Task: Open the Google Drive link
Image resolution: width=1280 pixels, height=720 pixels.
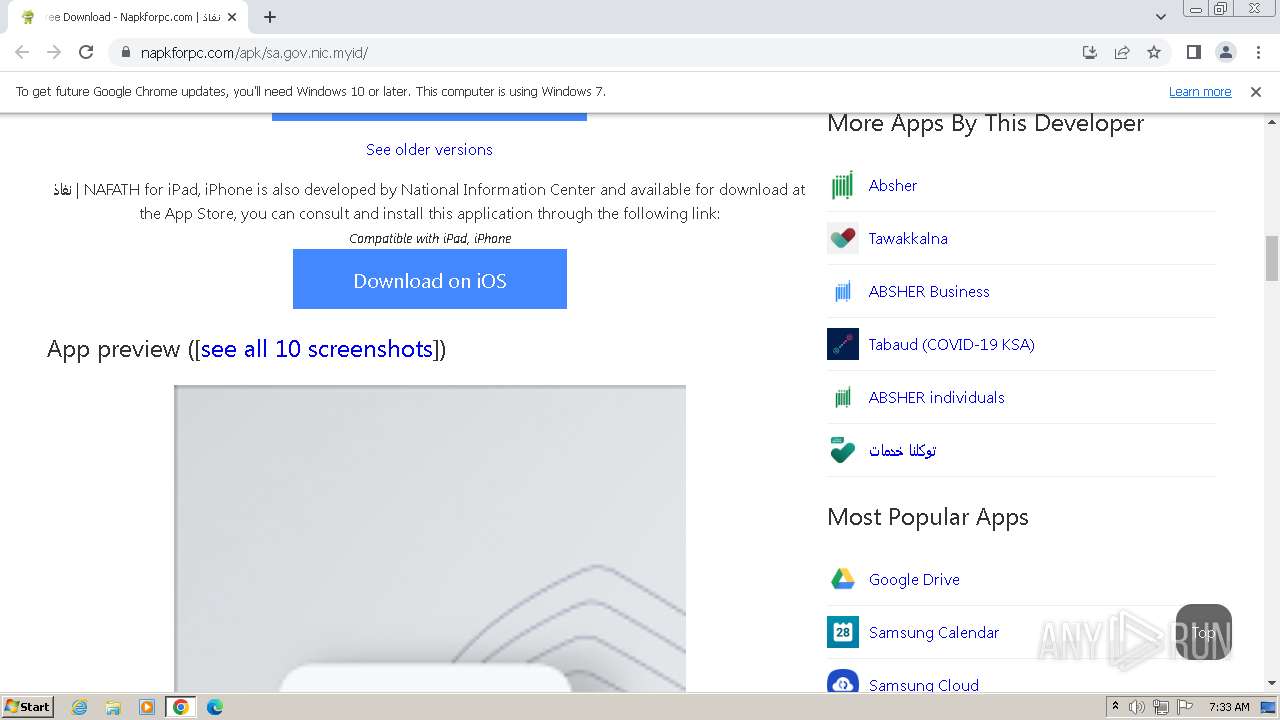Action: click(914, 579)
